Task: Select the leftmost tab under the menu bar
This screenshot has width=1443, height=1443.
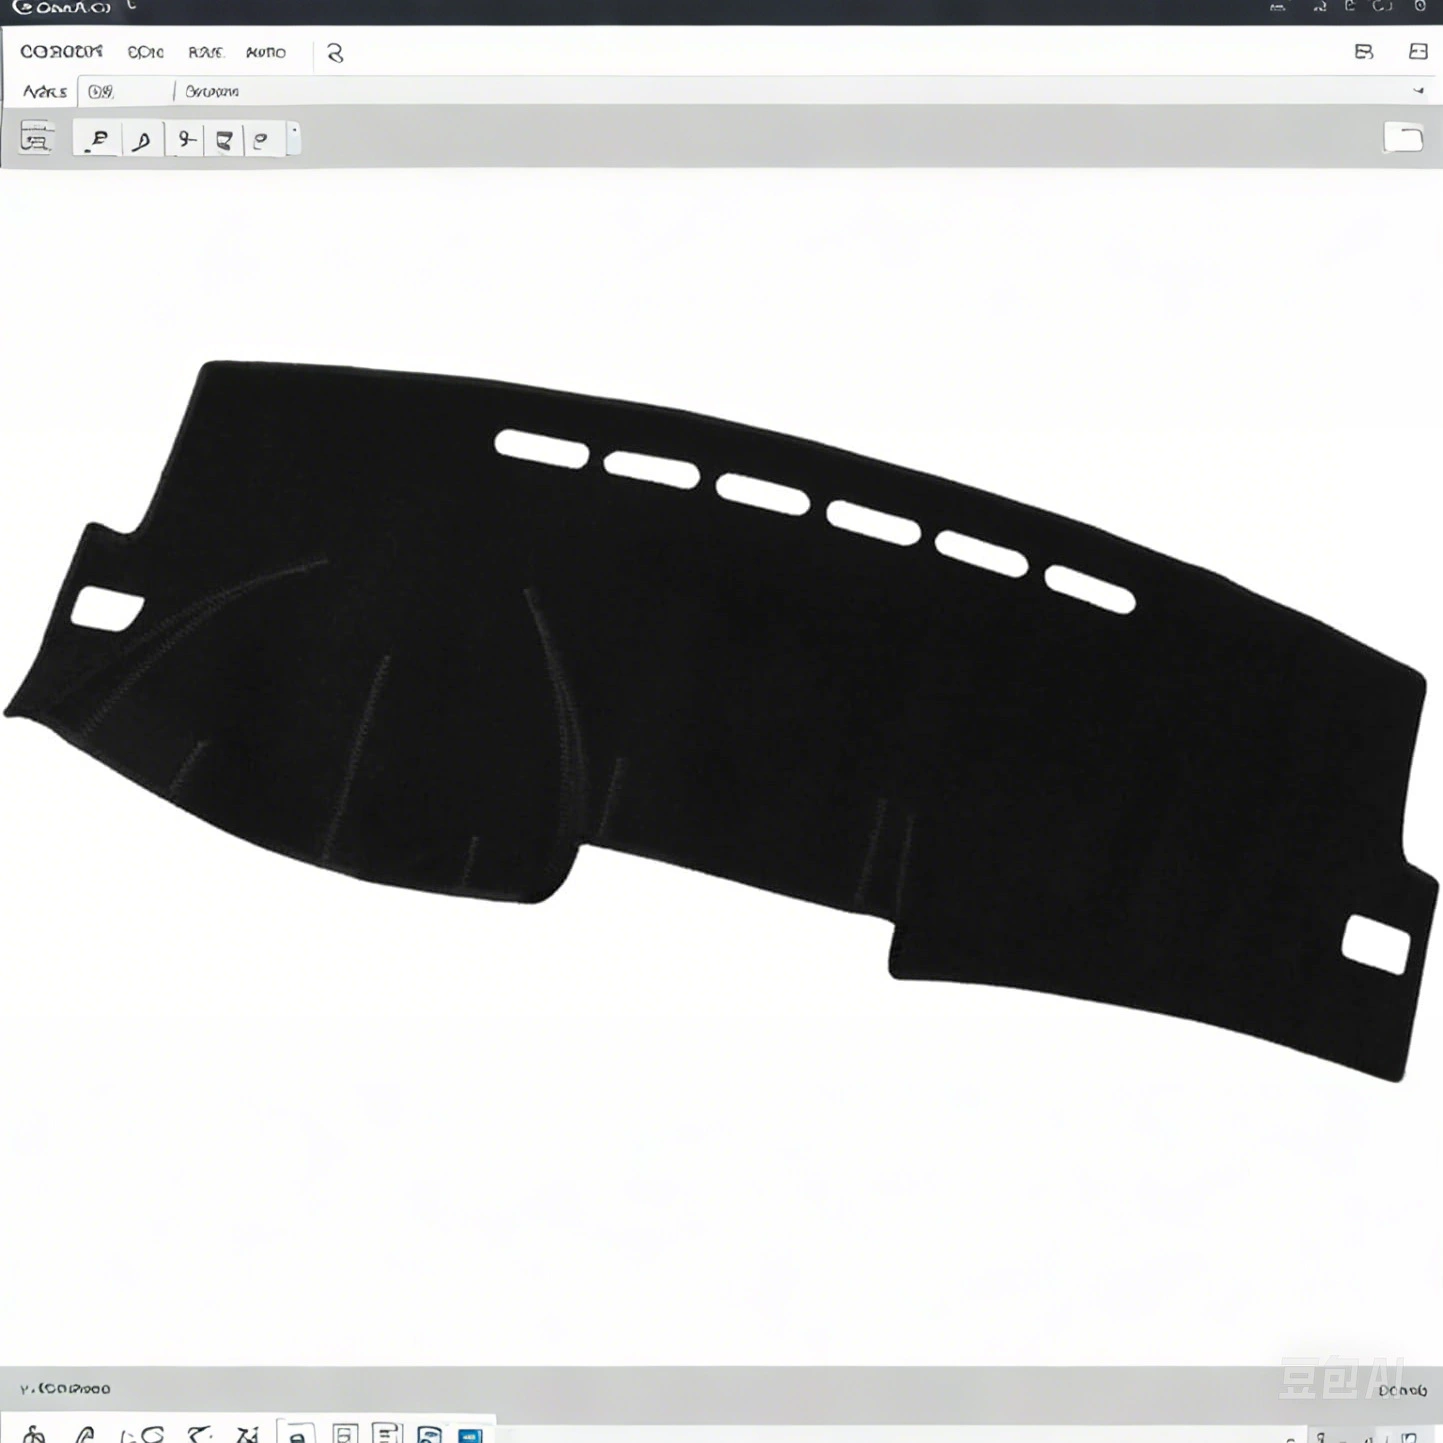Action: [45, 92]
